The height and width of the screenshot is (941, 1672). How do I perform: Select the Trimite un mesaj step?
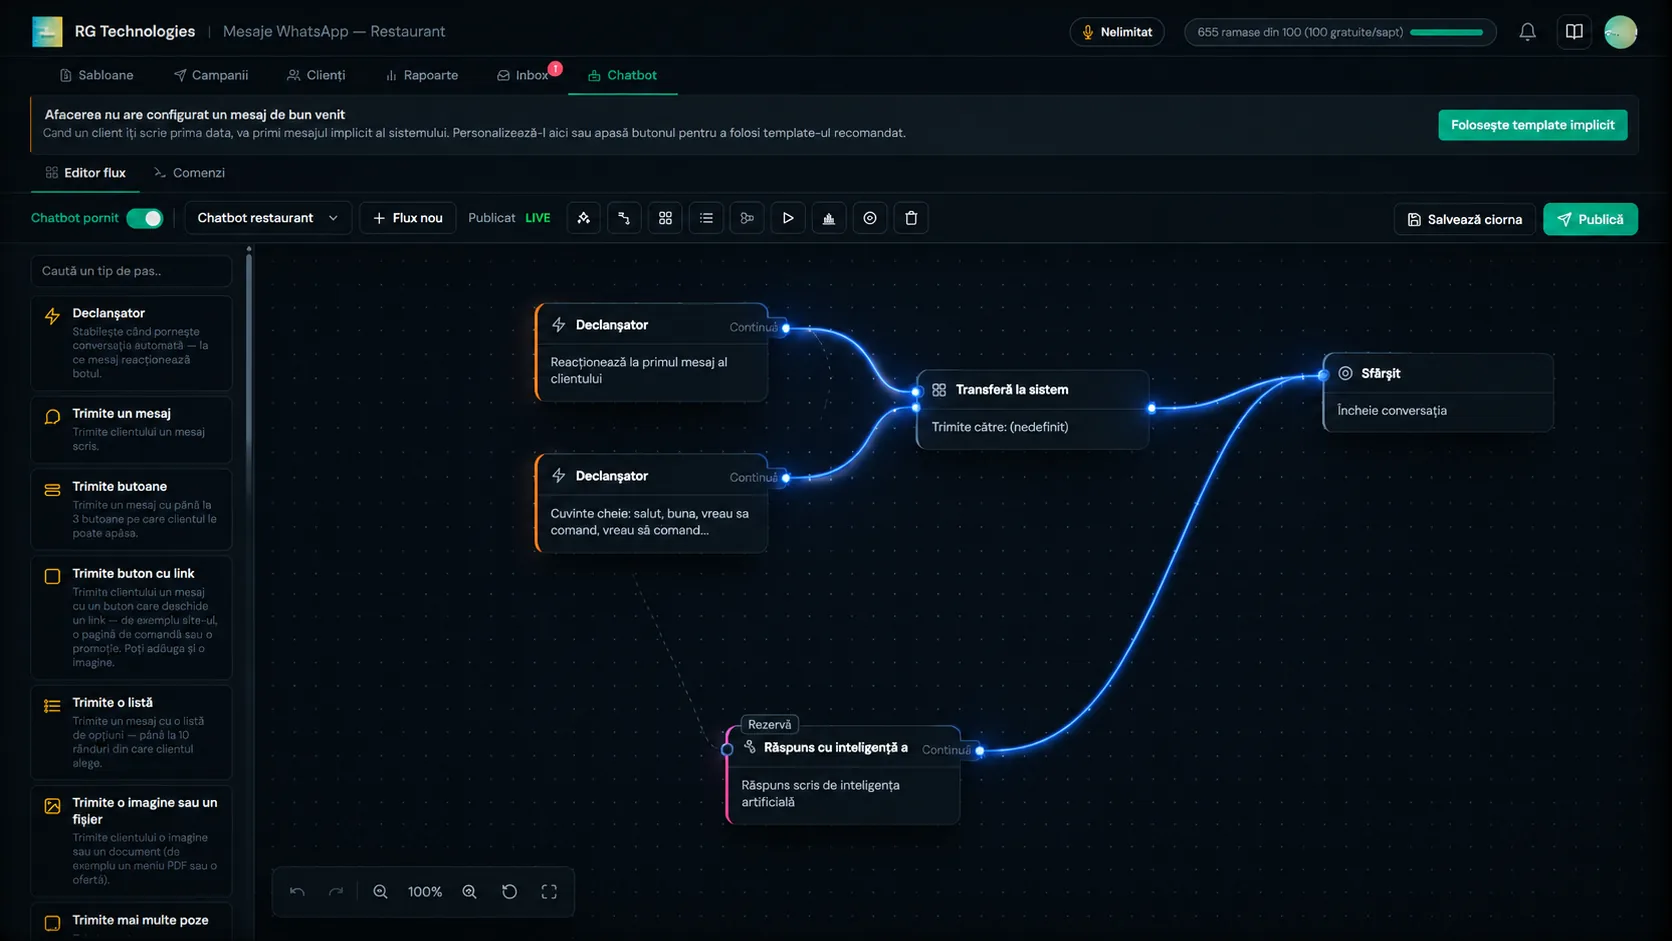[x=132, y=430]
